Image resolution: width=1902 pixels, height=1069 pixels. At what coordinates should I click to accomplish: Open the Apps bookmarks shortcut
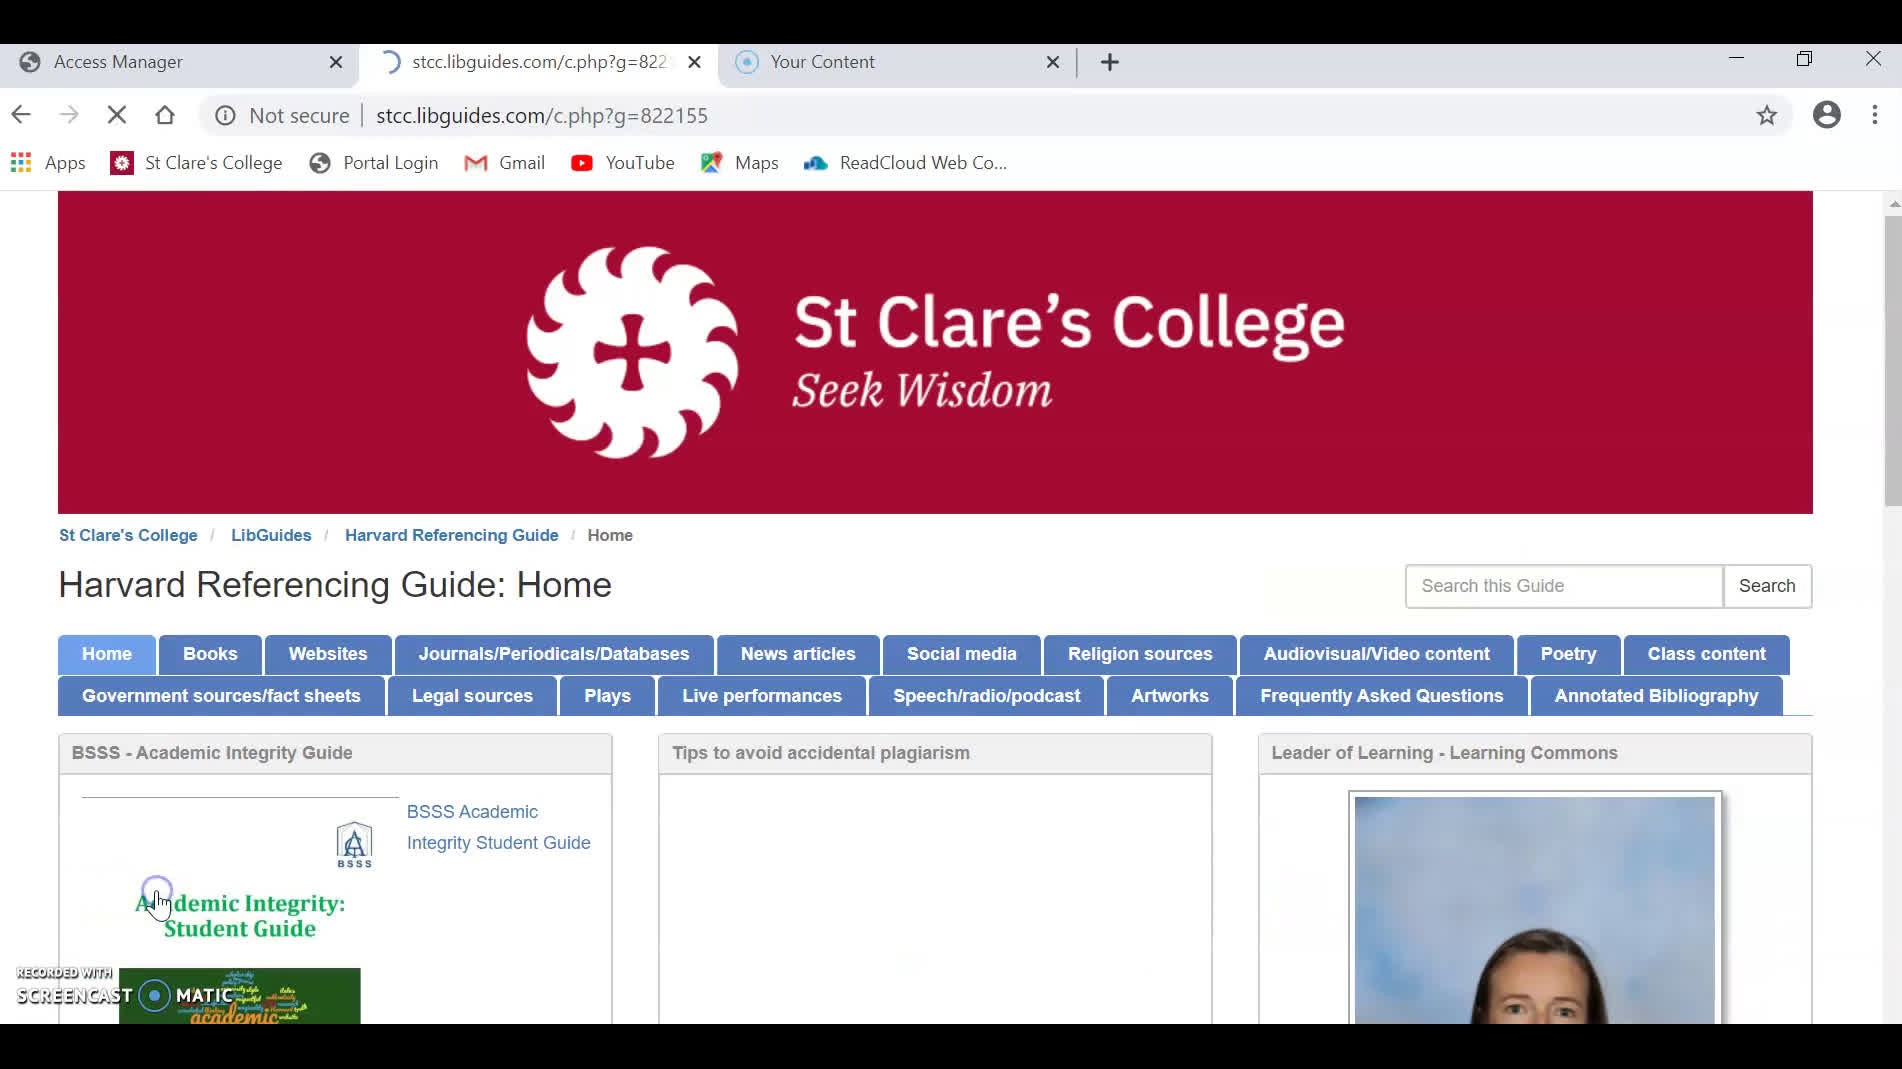tap(48, 163)
